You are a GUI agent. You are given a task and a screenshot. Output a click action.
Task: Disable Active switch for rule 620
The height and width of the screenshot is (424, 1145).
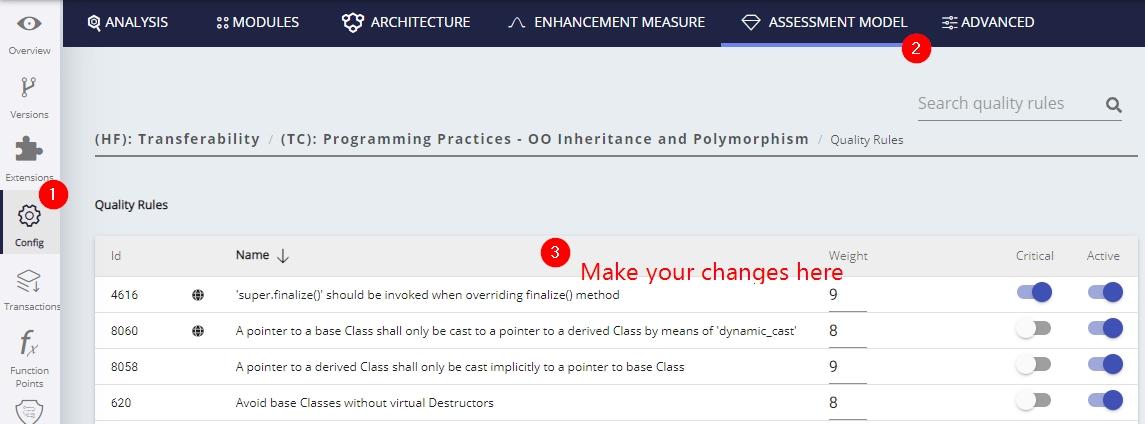tap(1104, 401)
